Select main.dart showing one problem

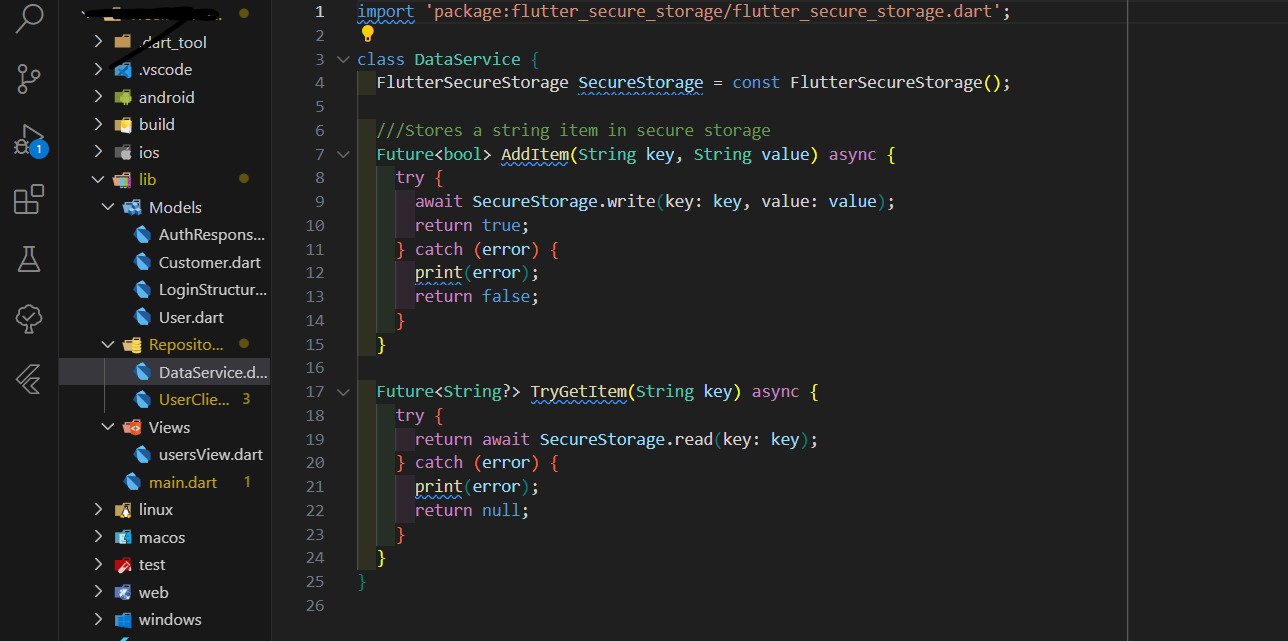pyautogui.click(x=183, y=481)
